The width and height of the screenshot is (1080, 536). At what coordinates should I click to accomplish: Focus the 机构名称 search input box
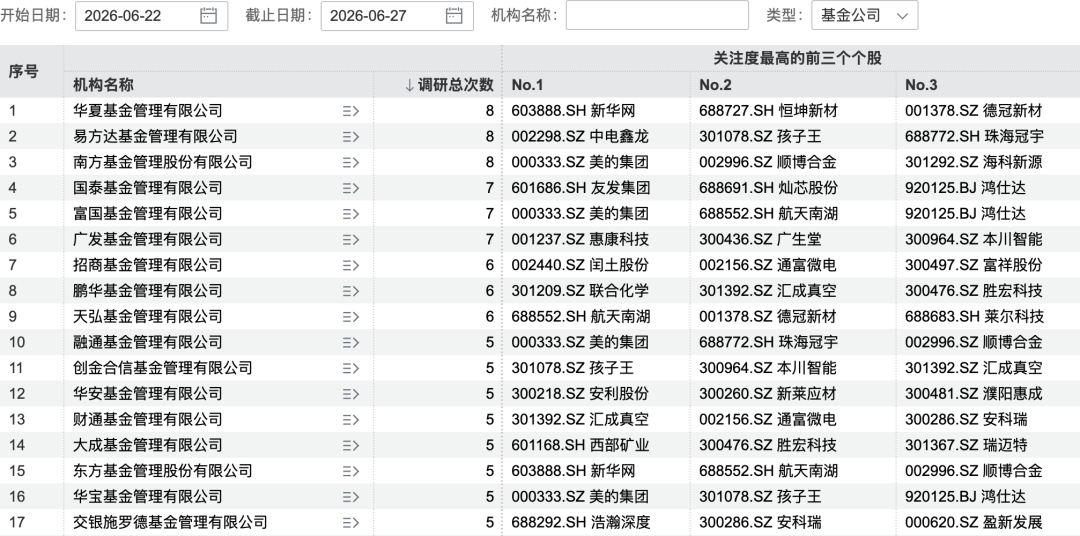(x=657, y=15)
